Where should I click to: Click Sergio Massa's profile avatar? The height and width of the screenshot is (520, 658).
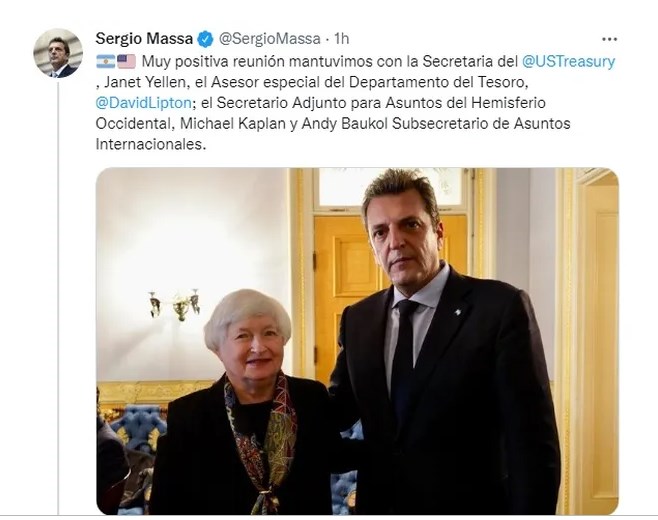58,53
